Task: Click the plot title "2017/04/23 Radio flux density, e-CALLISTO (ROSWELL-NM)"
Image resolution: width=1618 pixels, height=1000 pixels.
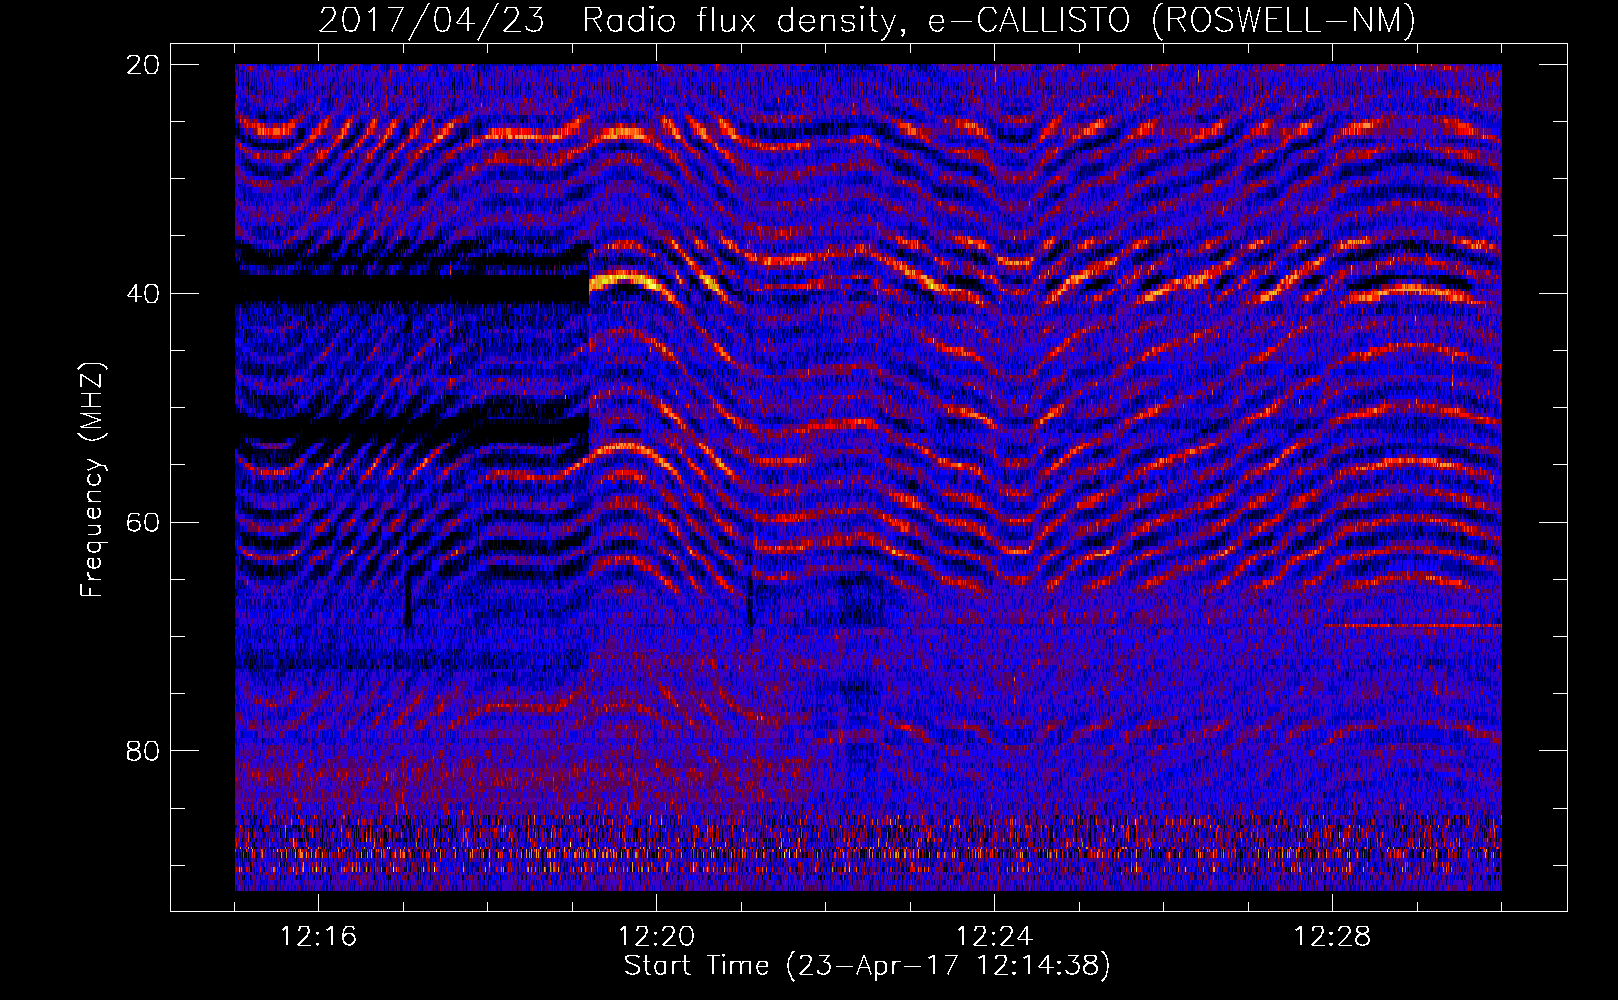Action: tap(867, 20)
